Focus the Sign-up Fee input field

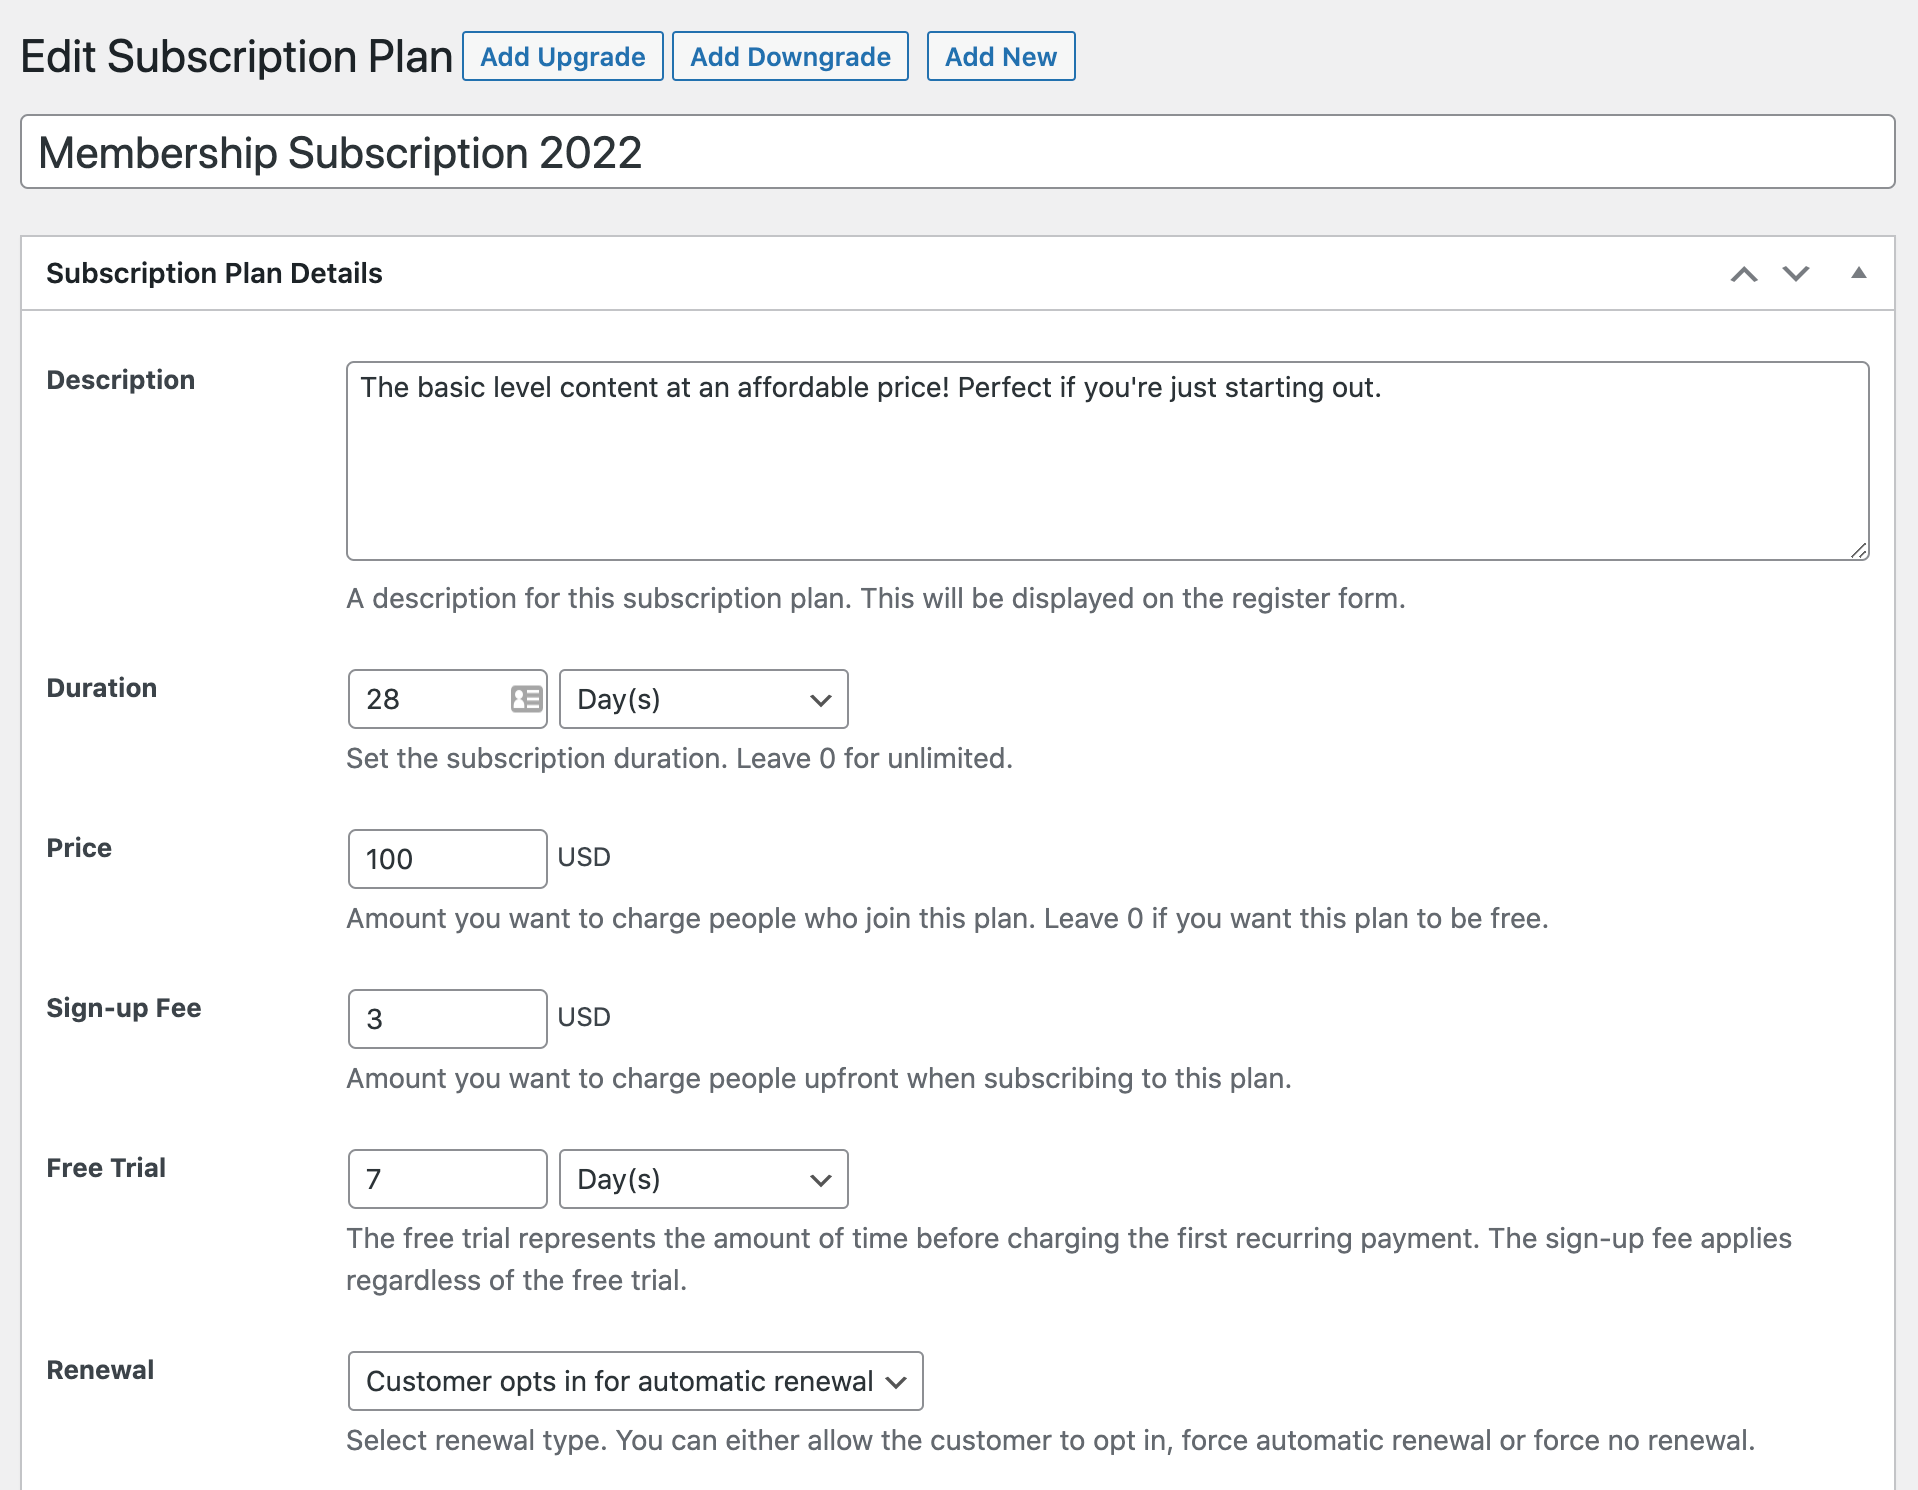coord(447,1019)
